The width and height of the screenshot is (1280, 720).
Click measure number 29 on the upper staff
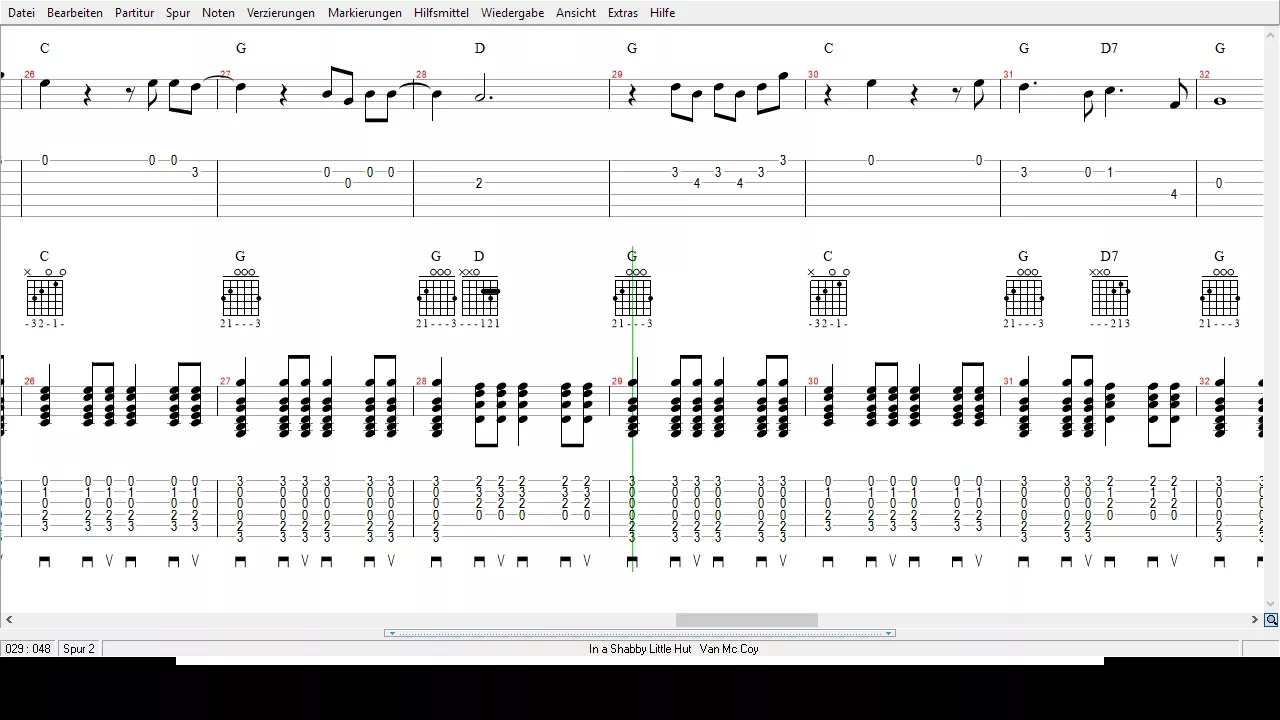point(617,74)
